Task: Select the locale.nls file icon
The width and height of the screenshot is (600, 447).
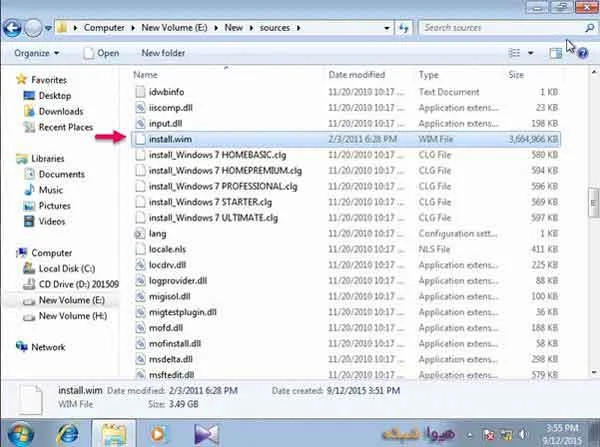Action: pyautogui.click(x=140, y=249)
